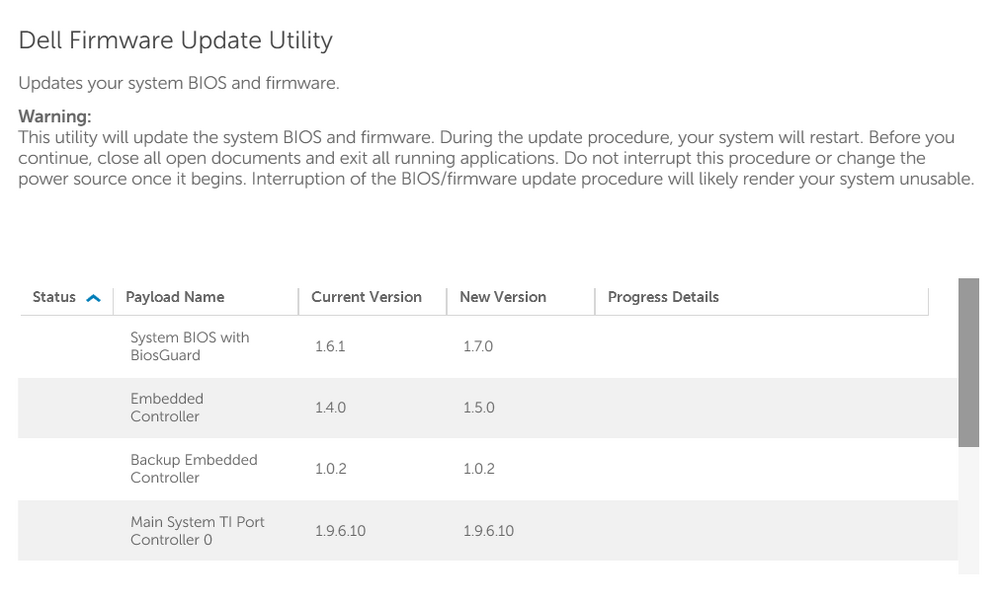1000x600 pixels.
Task: Click System BIOS current version 1.6.1
Action: click(x=329, y=347)
